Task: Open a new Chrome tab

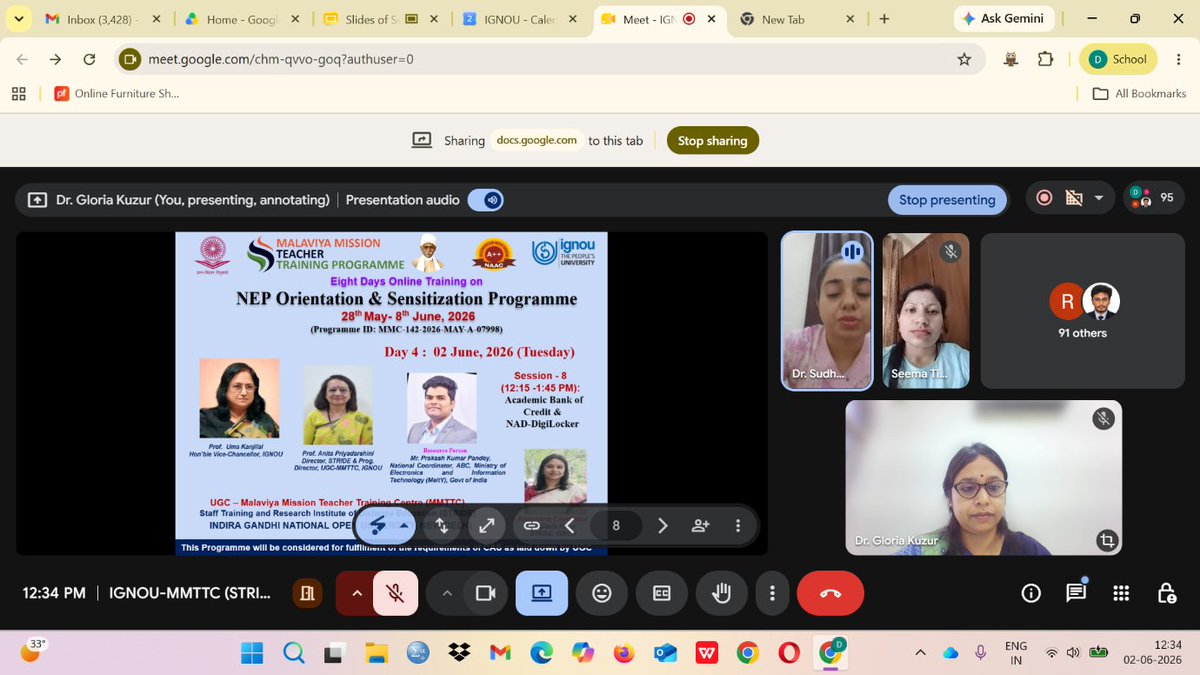Action: tap(884, 18)
